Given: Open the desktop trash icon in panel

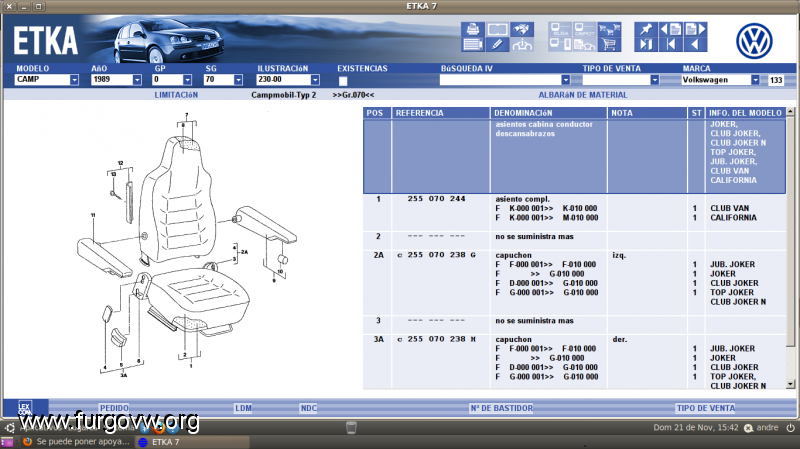Looking at the screenshot, I should [351, 428].
